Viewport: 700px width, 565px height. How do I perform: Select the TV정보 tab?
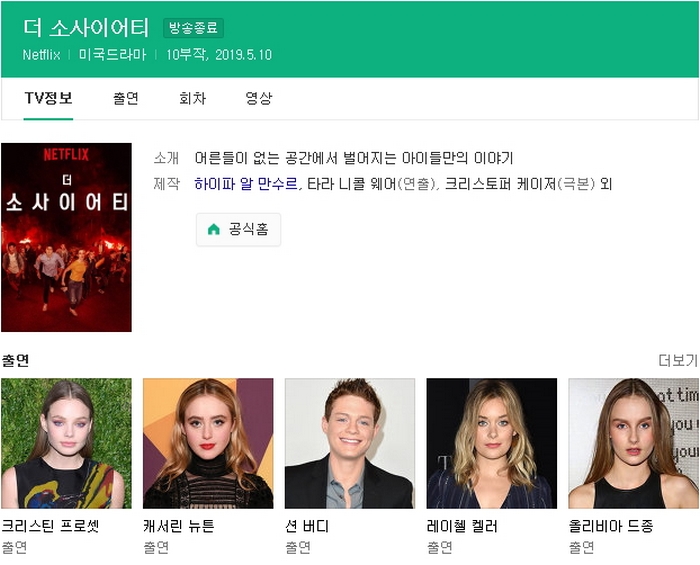(48, 98)
